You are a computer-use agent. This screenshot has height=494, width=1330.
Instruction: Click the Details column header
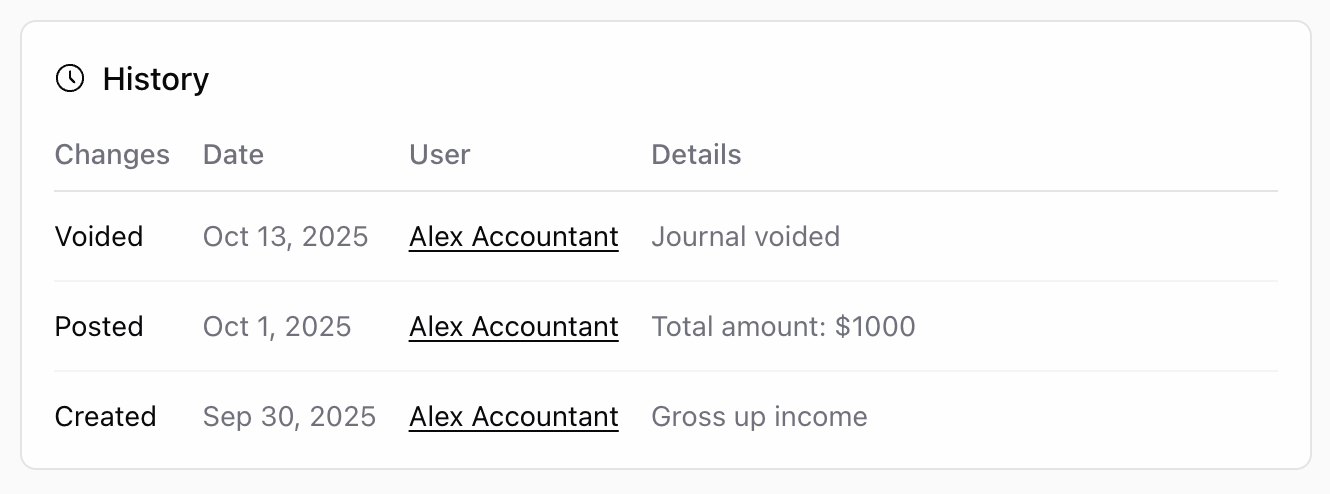696,155
